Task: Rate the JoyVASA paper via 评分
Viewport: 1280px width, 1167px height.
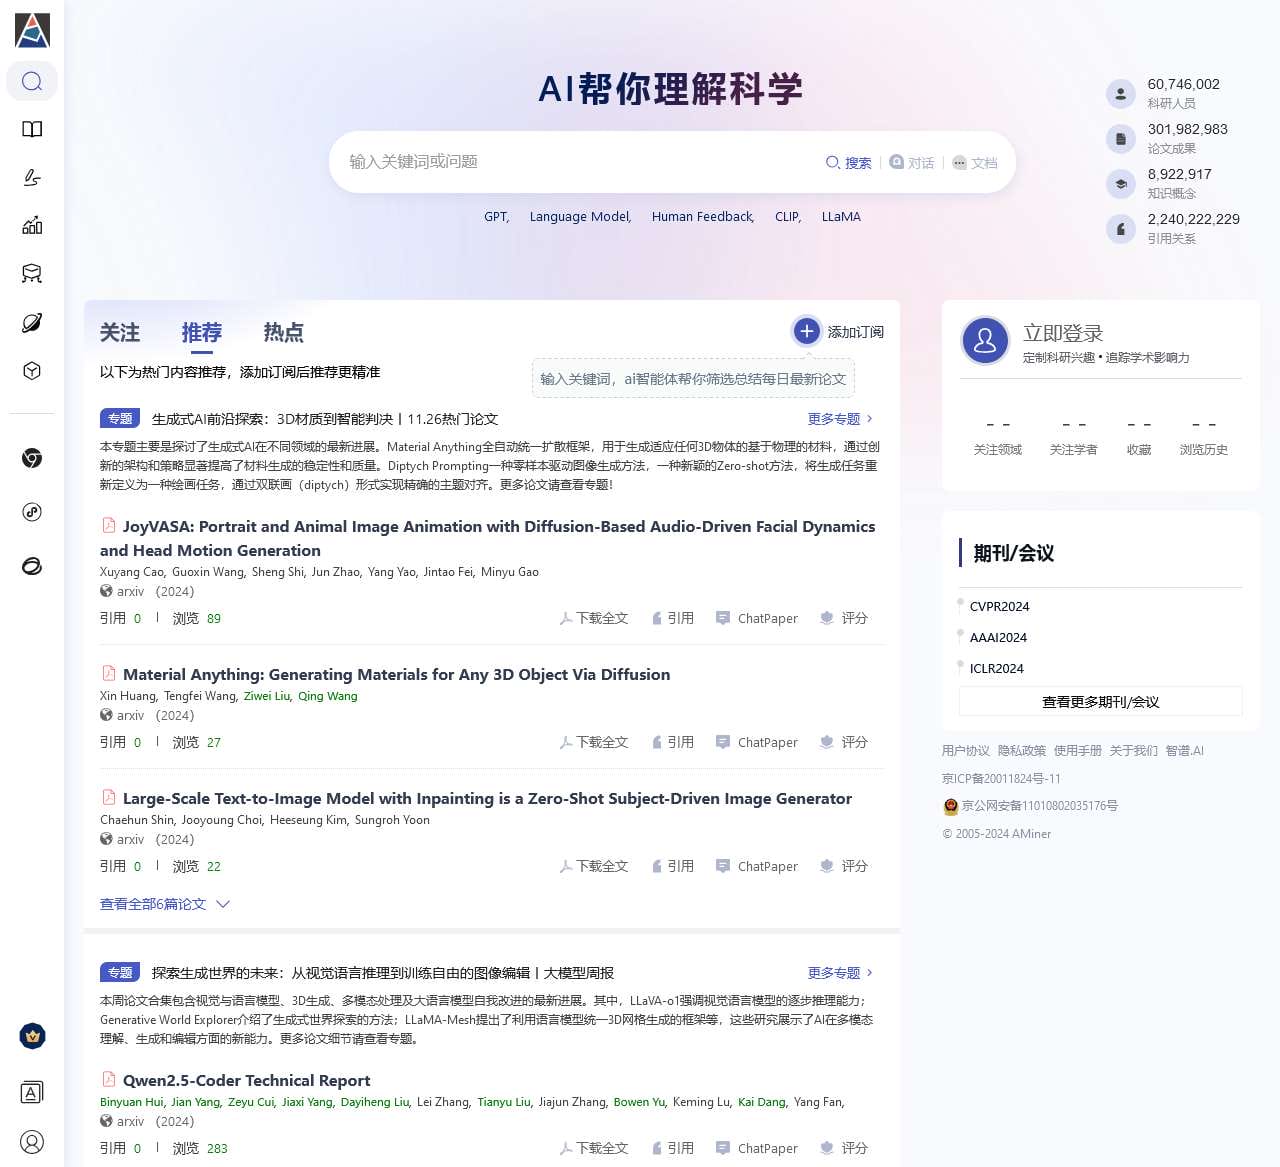Action: coord(844,618)
